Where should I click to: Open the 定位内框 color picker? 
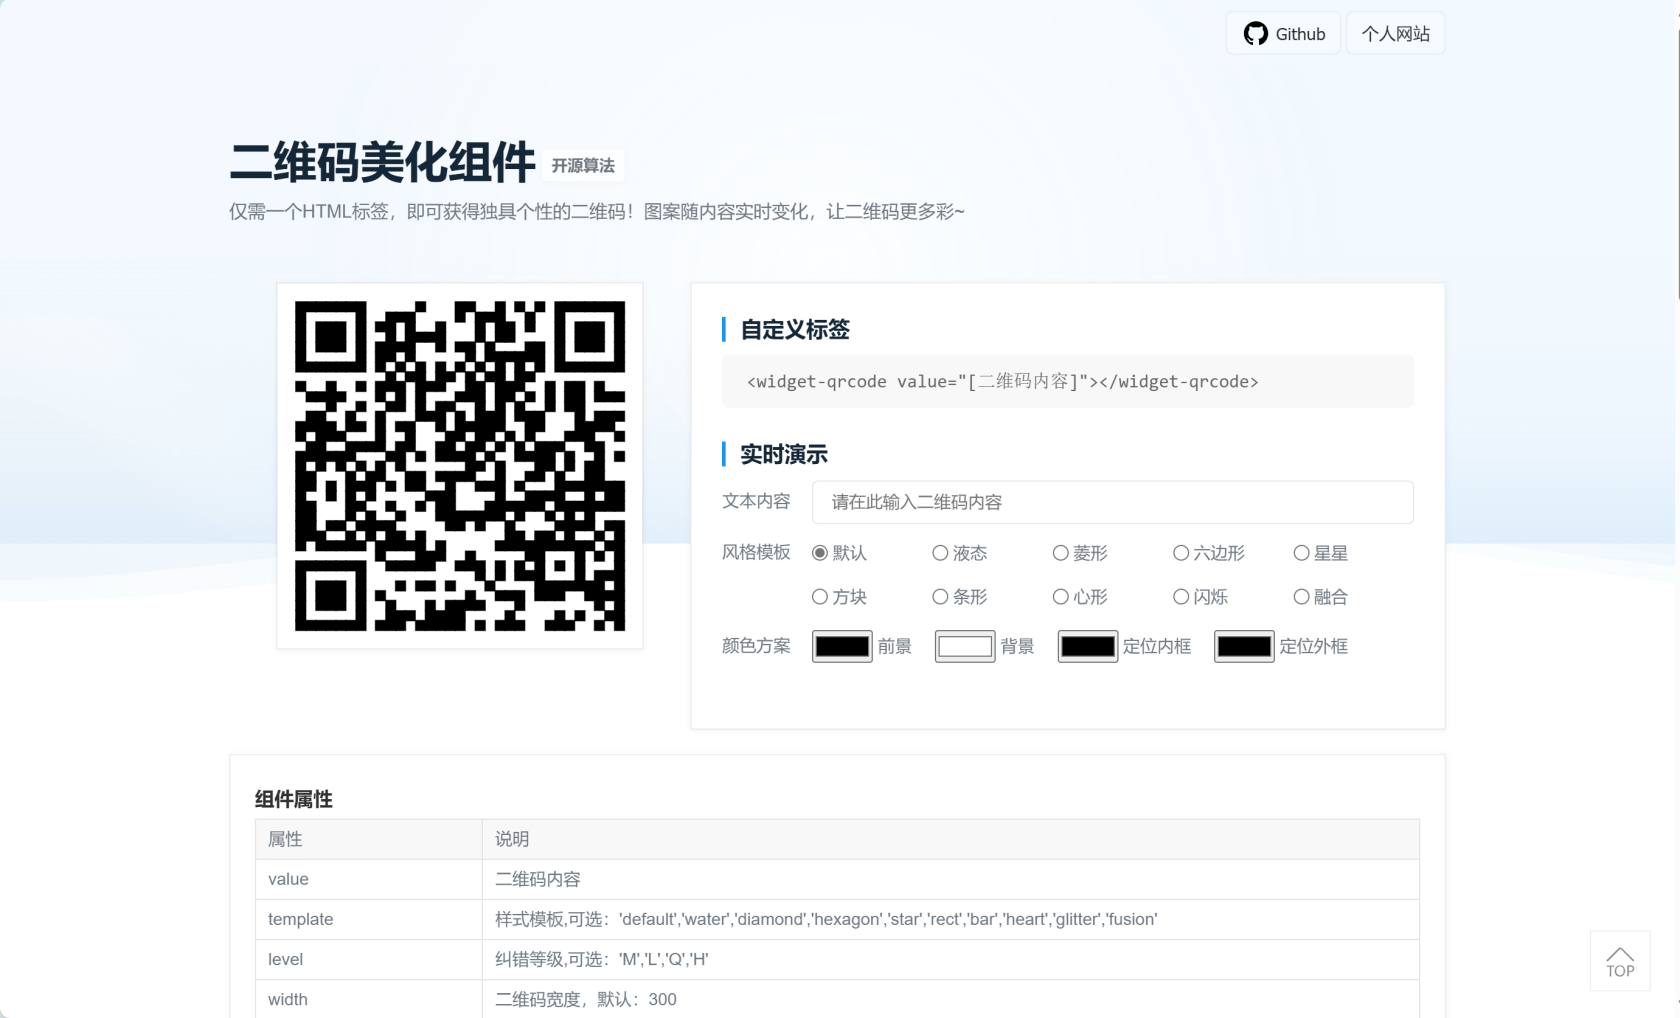pyautogui.click(x=1088, y=647)
